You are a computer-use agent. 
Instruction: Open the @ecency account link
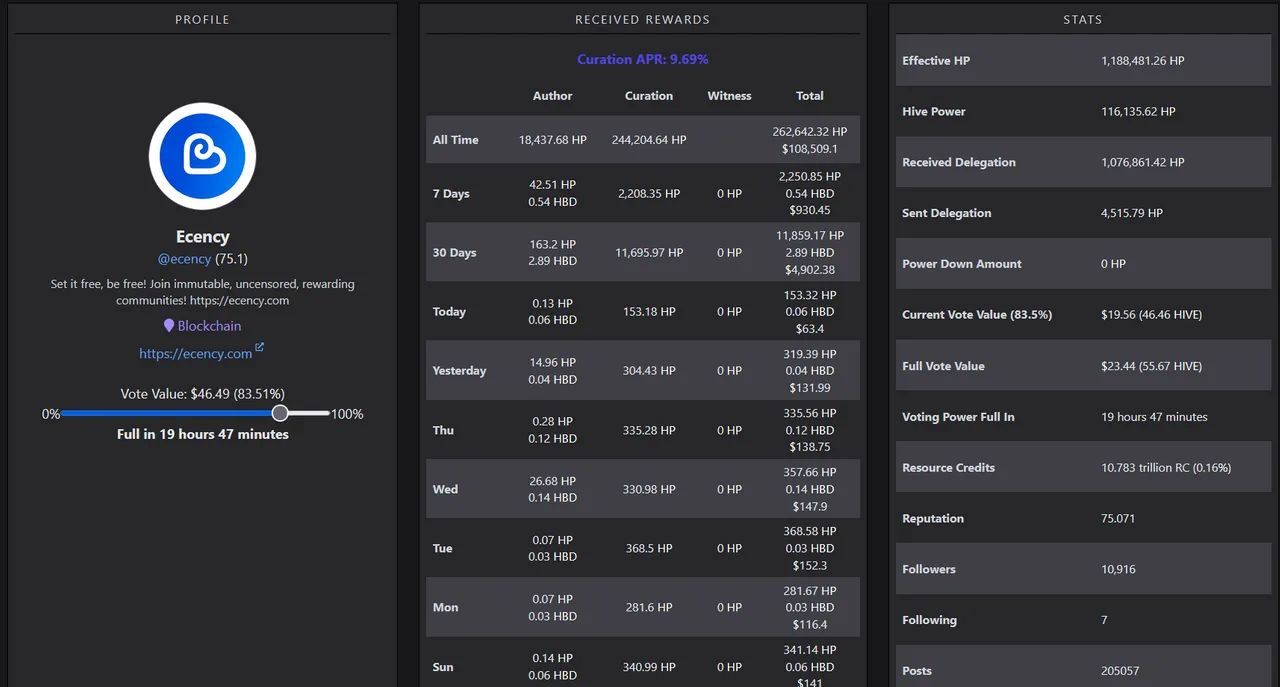click(x=184, y=258)
